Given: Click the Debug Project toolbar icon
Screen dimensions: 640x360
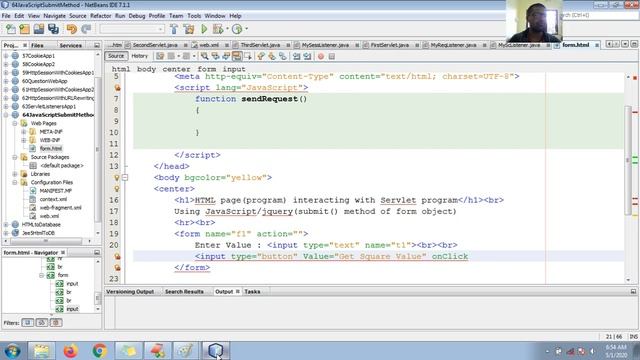Looking at the screenshot, I should (218, 29).
